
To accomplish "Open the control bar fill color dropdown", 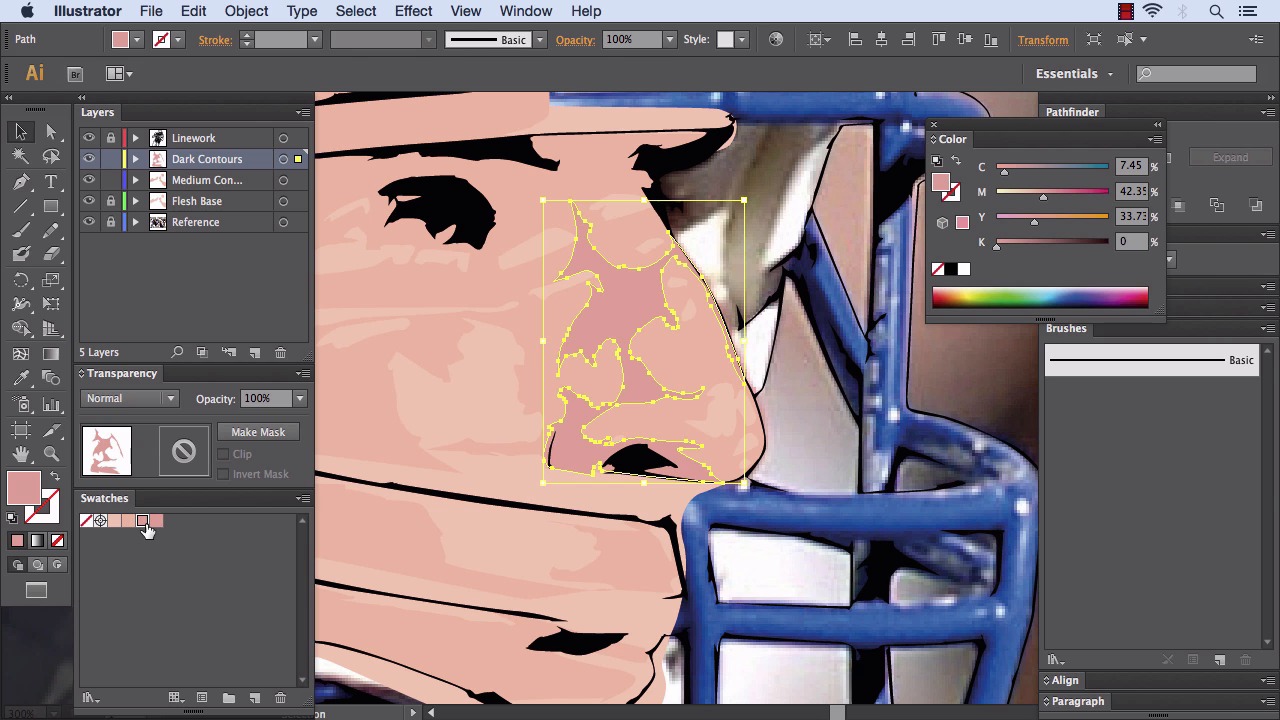I will point(137,40).
